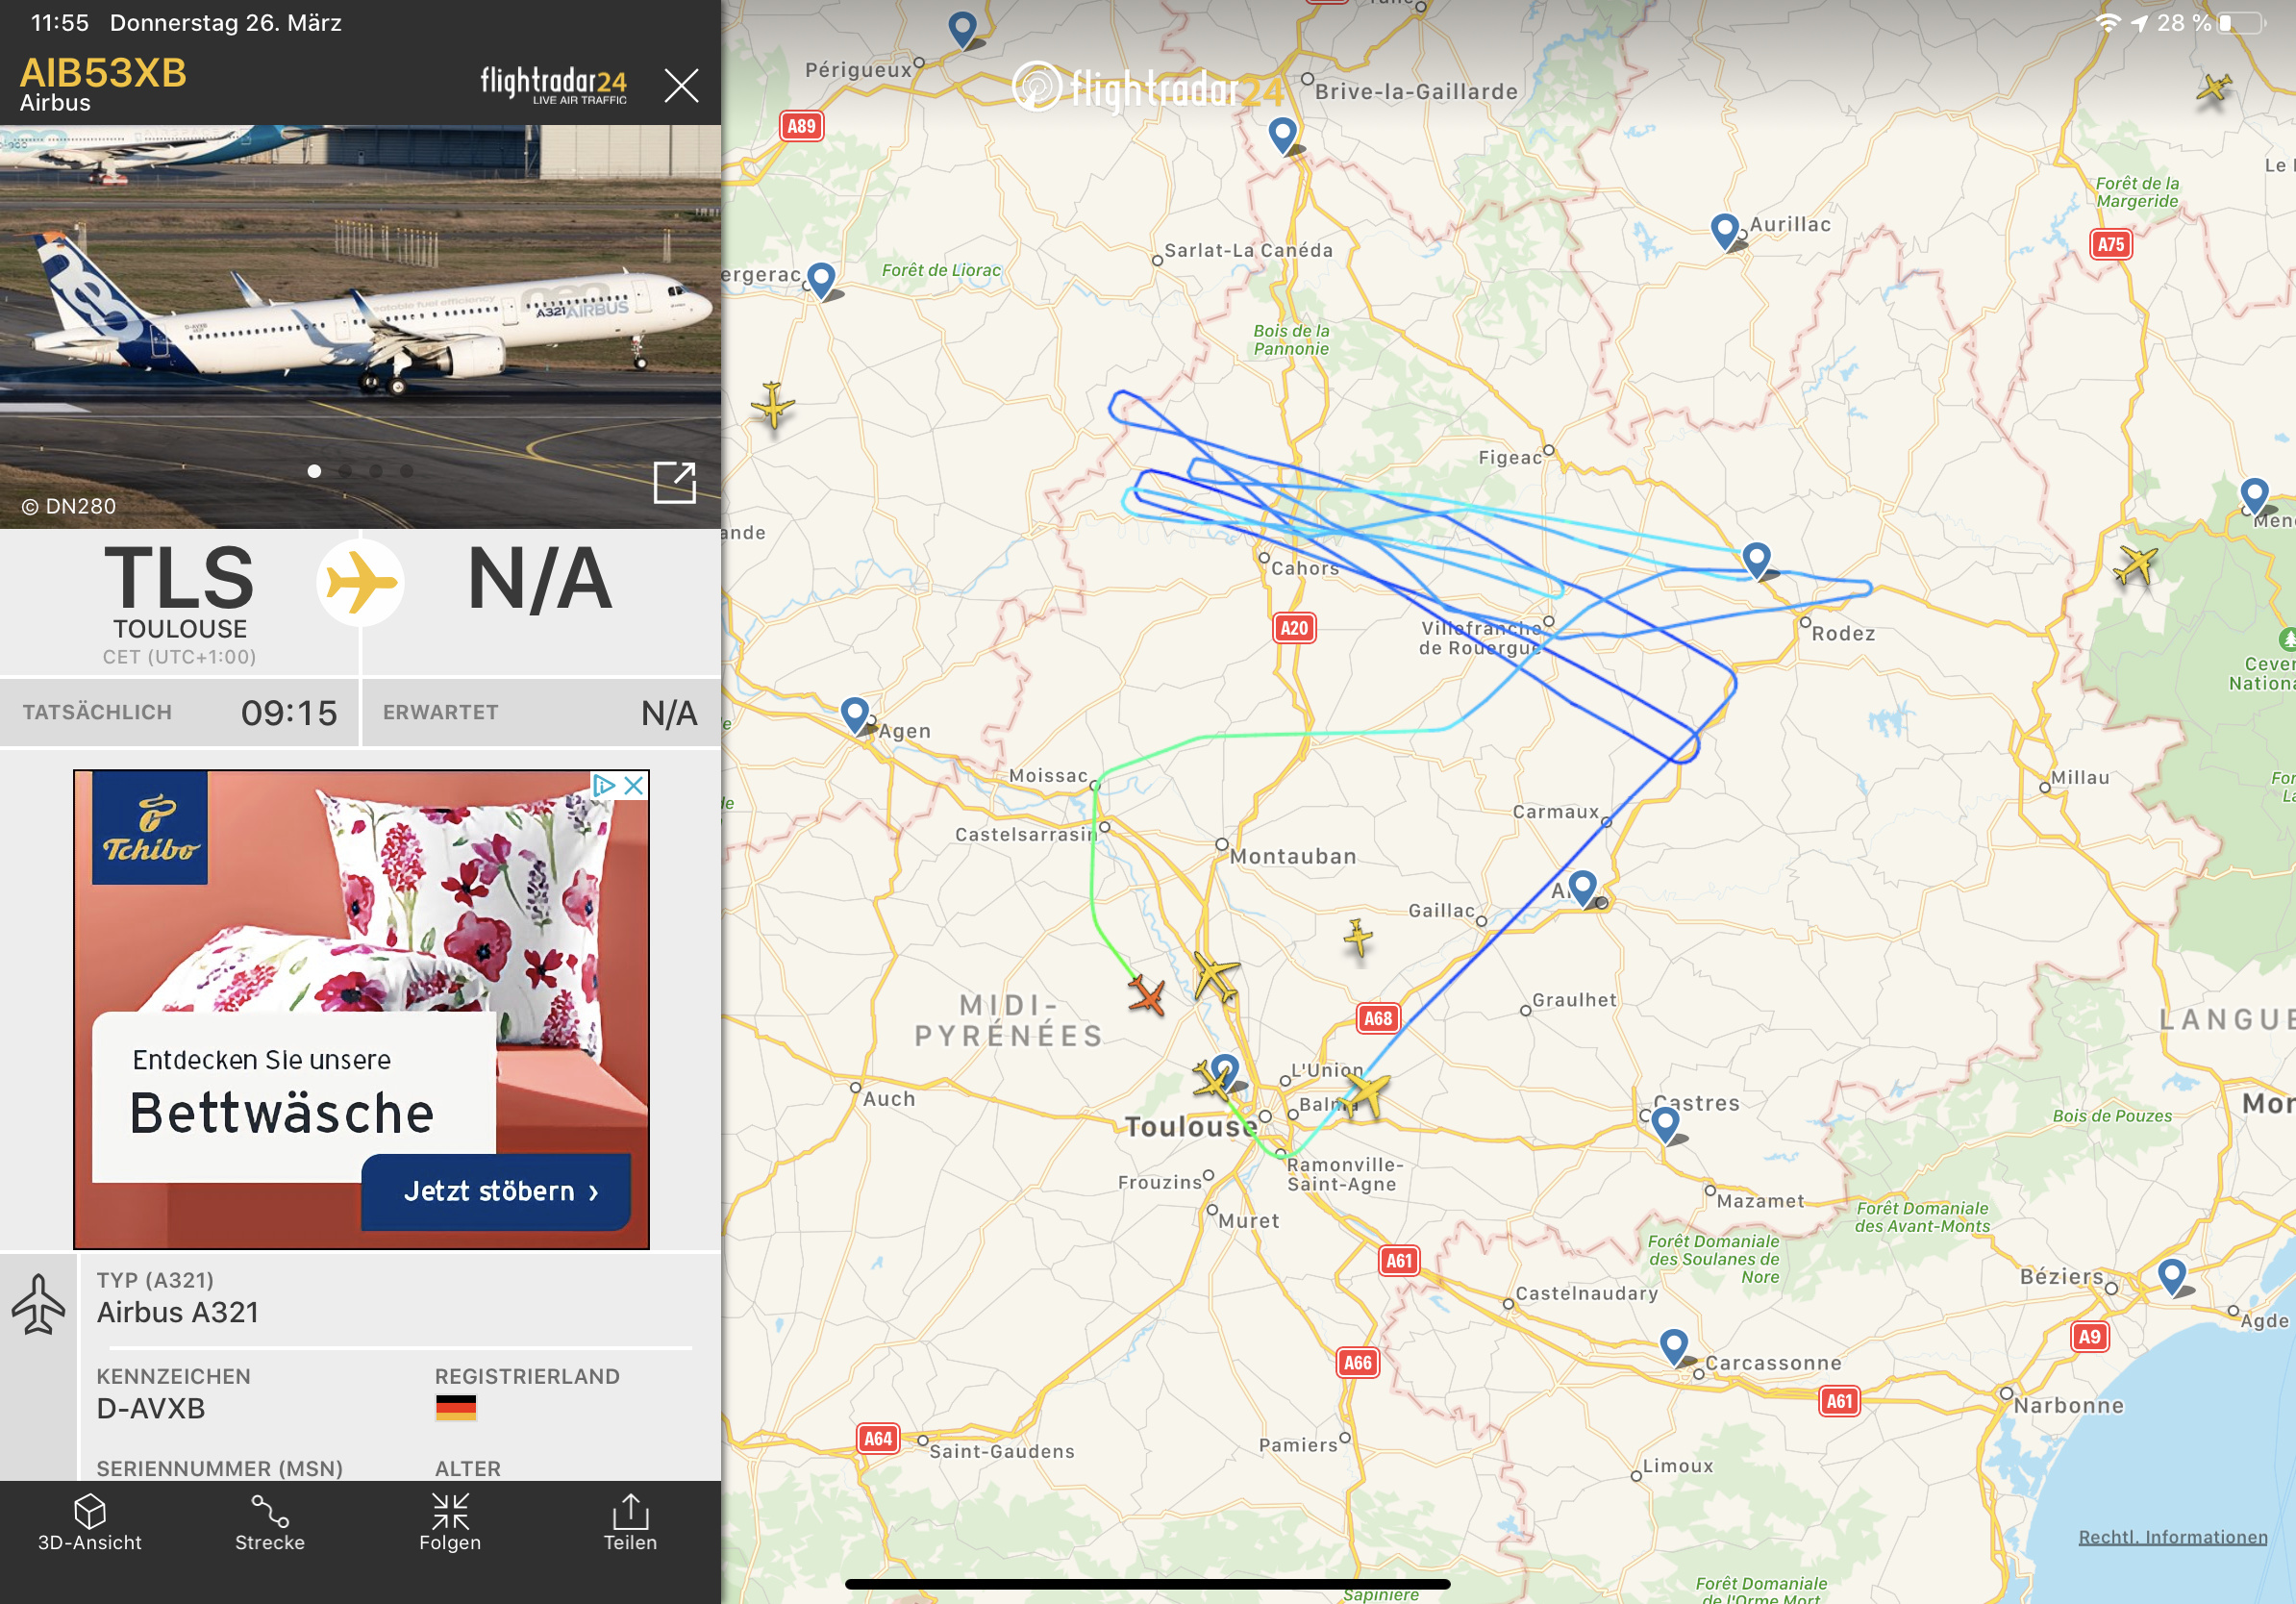Open the AdChoices info icon

coord(604,786)
